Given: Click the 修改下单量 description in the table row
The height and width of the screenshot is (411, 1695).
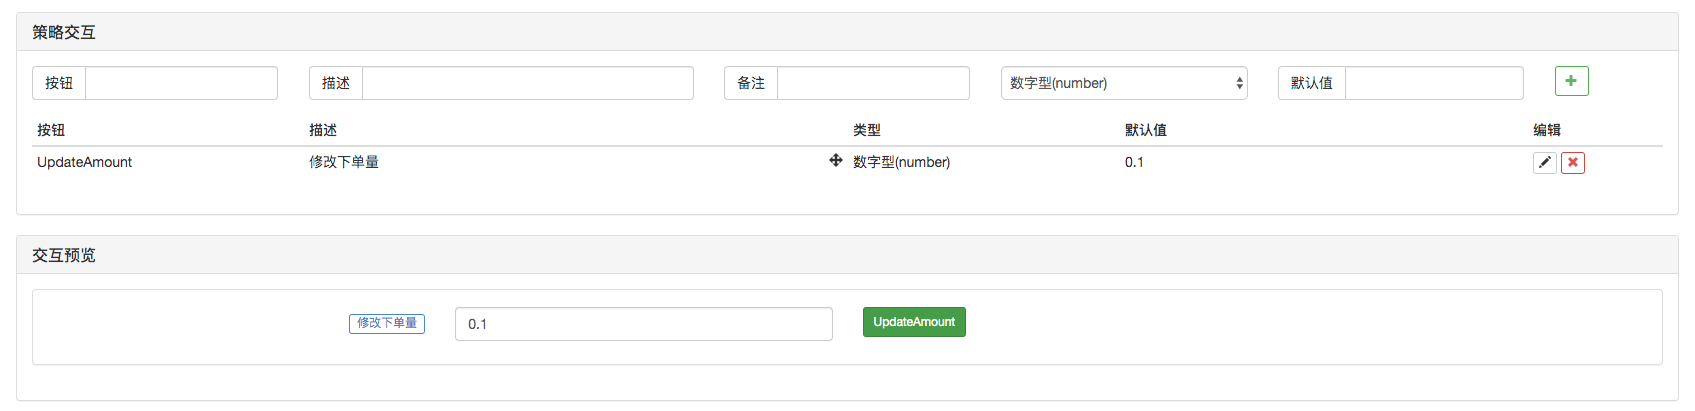Looking at the screenshot, I should (344, 162).
